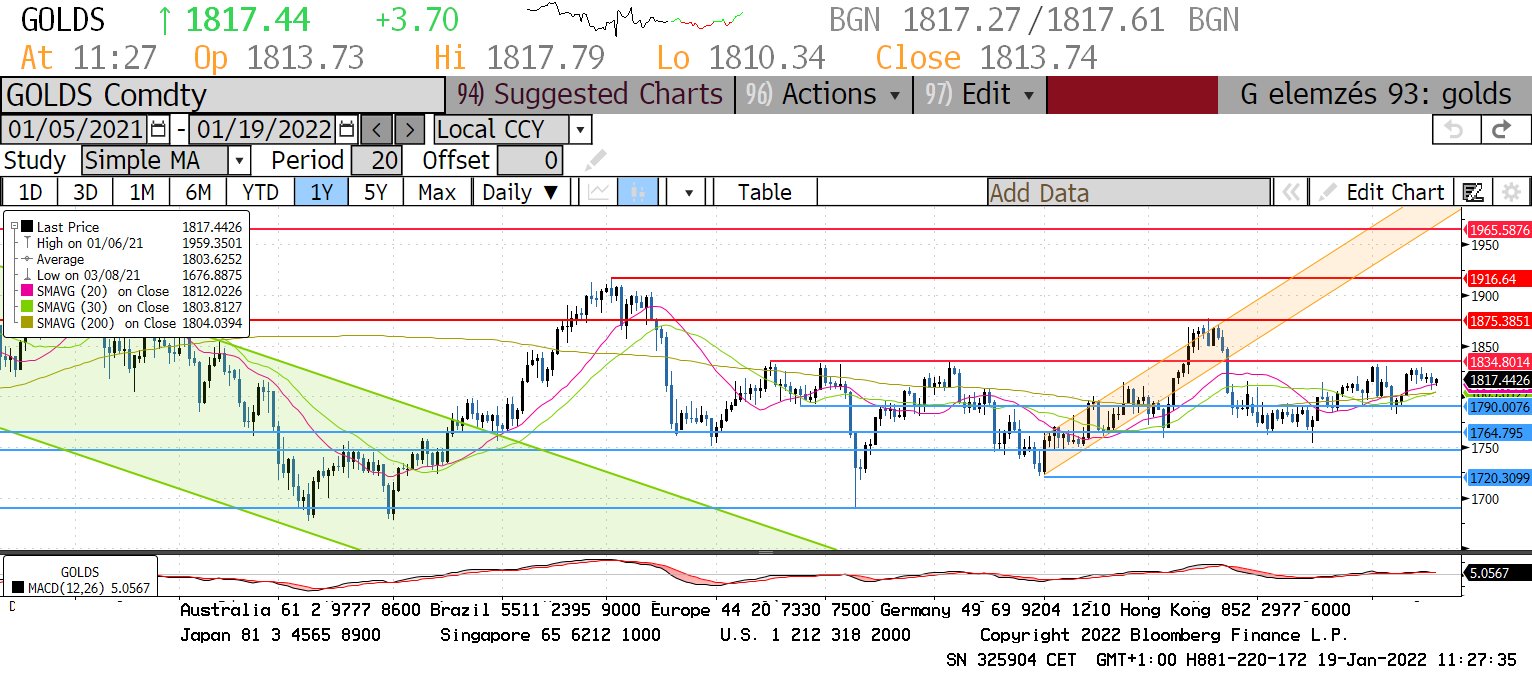Open the Edit menu
The height and width of the screenshot is (689, 1532).
980,95
